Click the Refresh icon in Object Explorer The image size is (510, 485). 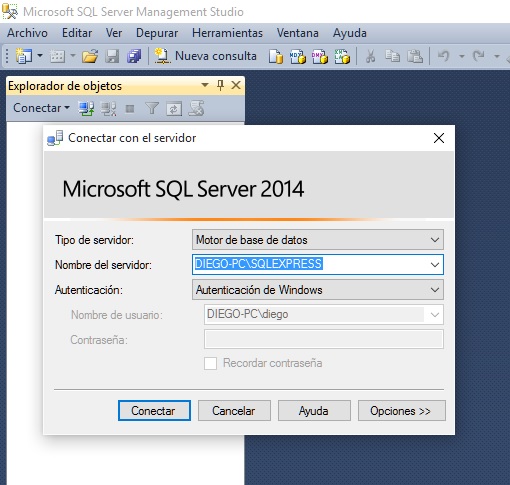click(x=174, y=109)
